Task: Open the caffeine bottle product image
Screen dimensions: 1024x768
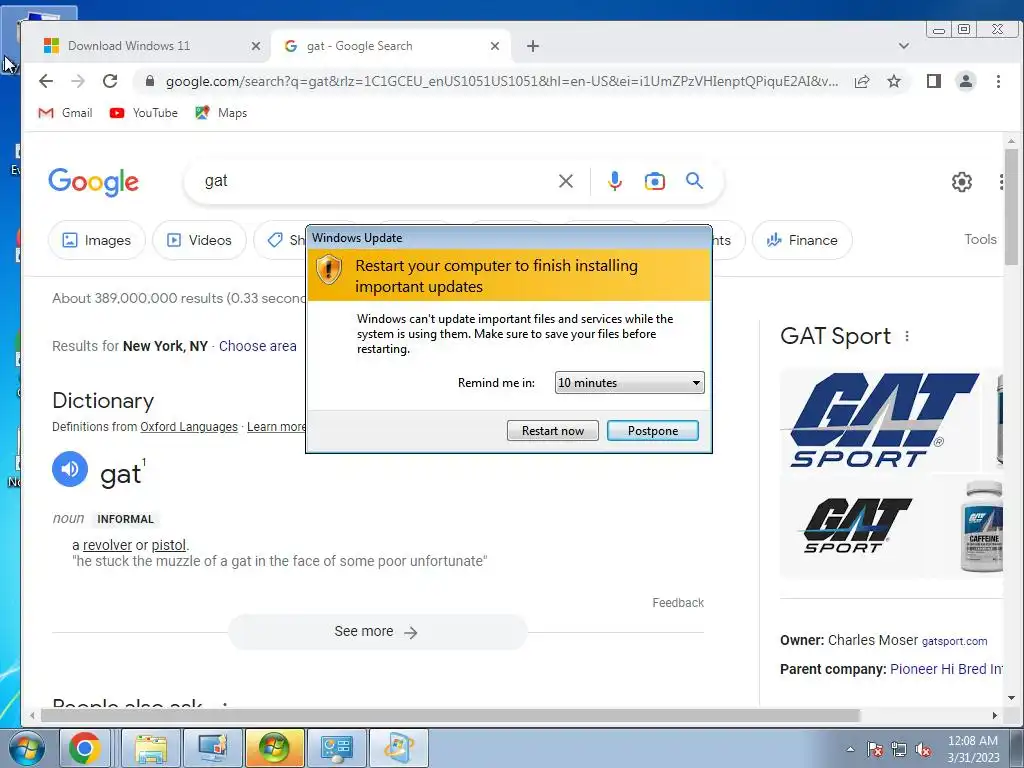Action: pos(982,526)
